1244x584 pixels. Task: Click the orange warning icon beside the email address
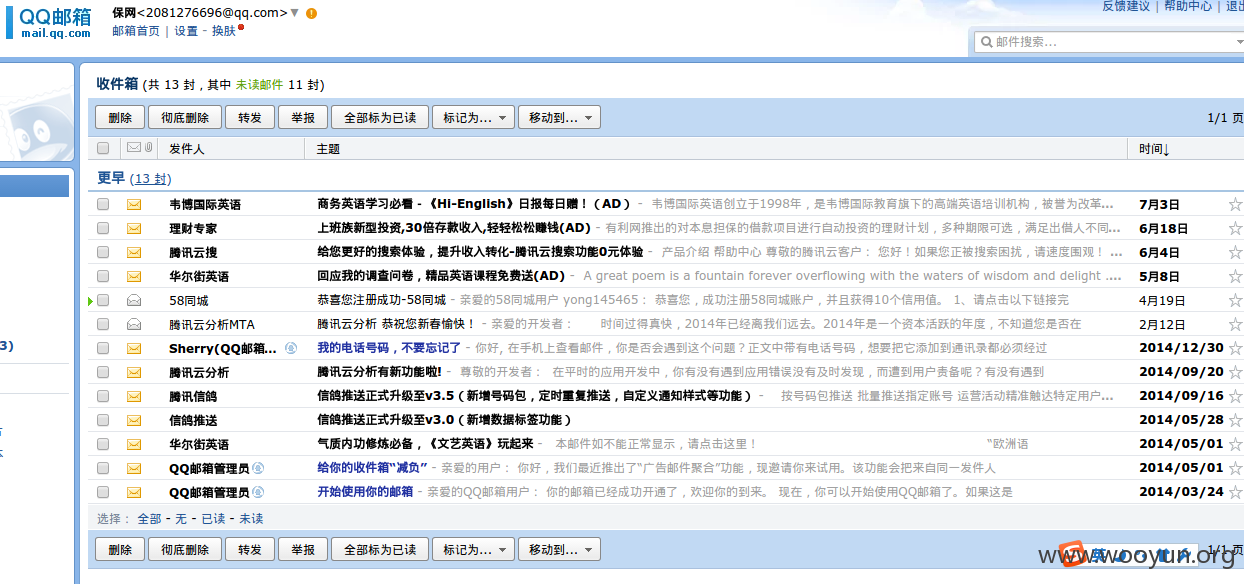tap(311, 13)
